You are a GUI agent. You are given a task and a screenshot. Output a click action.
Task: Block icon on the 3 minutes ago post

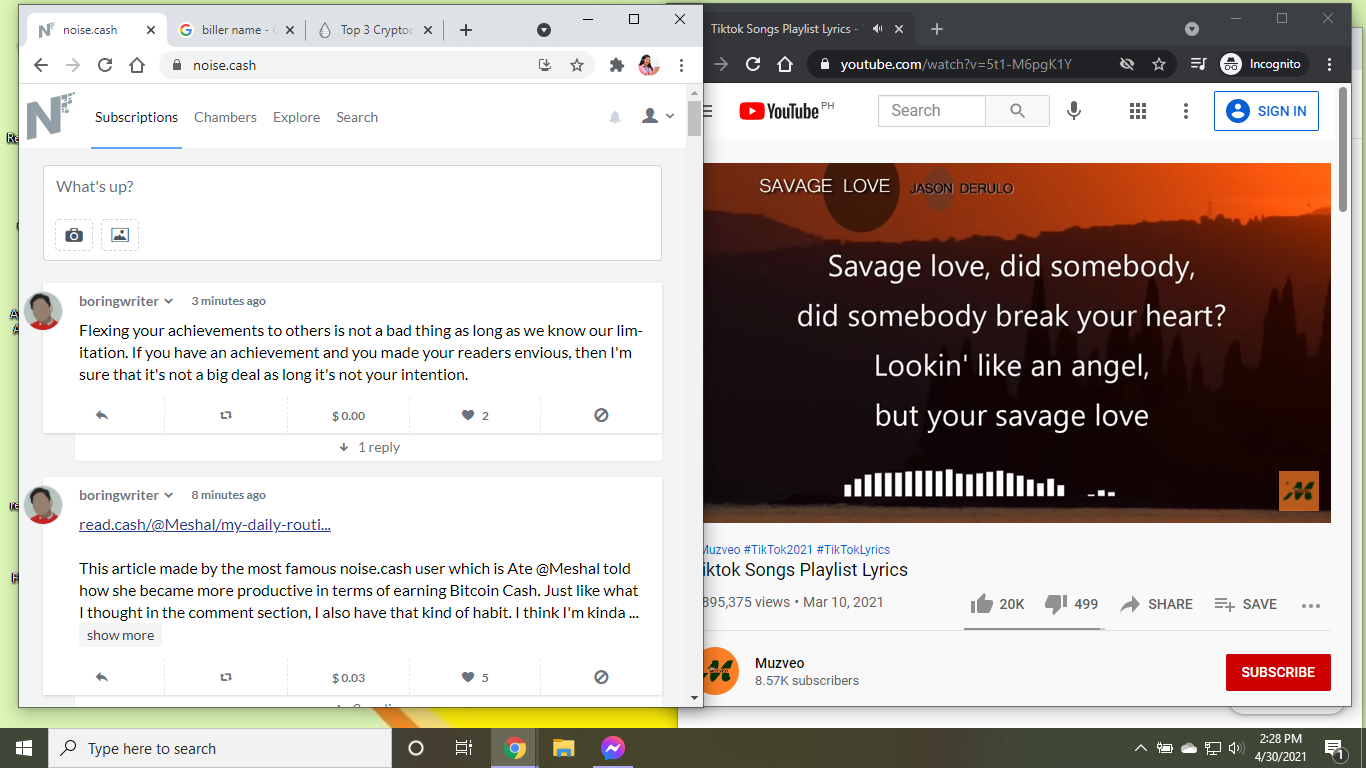tap(601, 415)
